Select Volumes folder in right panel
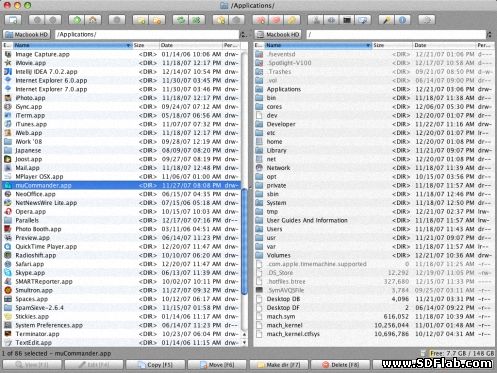497x373 pixels. pos(374,255)
